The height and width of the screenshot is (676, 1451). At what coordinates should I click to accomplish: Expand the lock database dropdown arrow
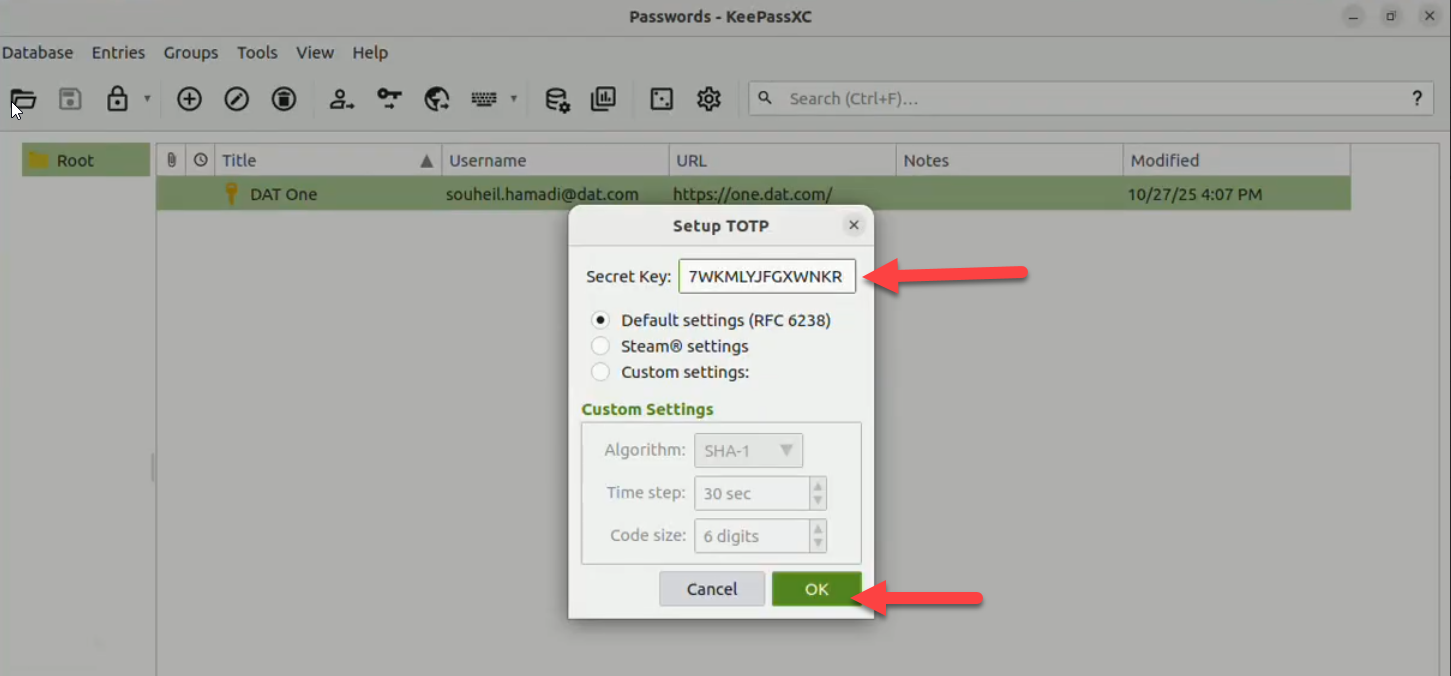(x=147, y=99)
